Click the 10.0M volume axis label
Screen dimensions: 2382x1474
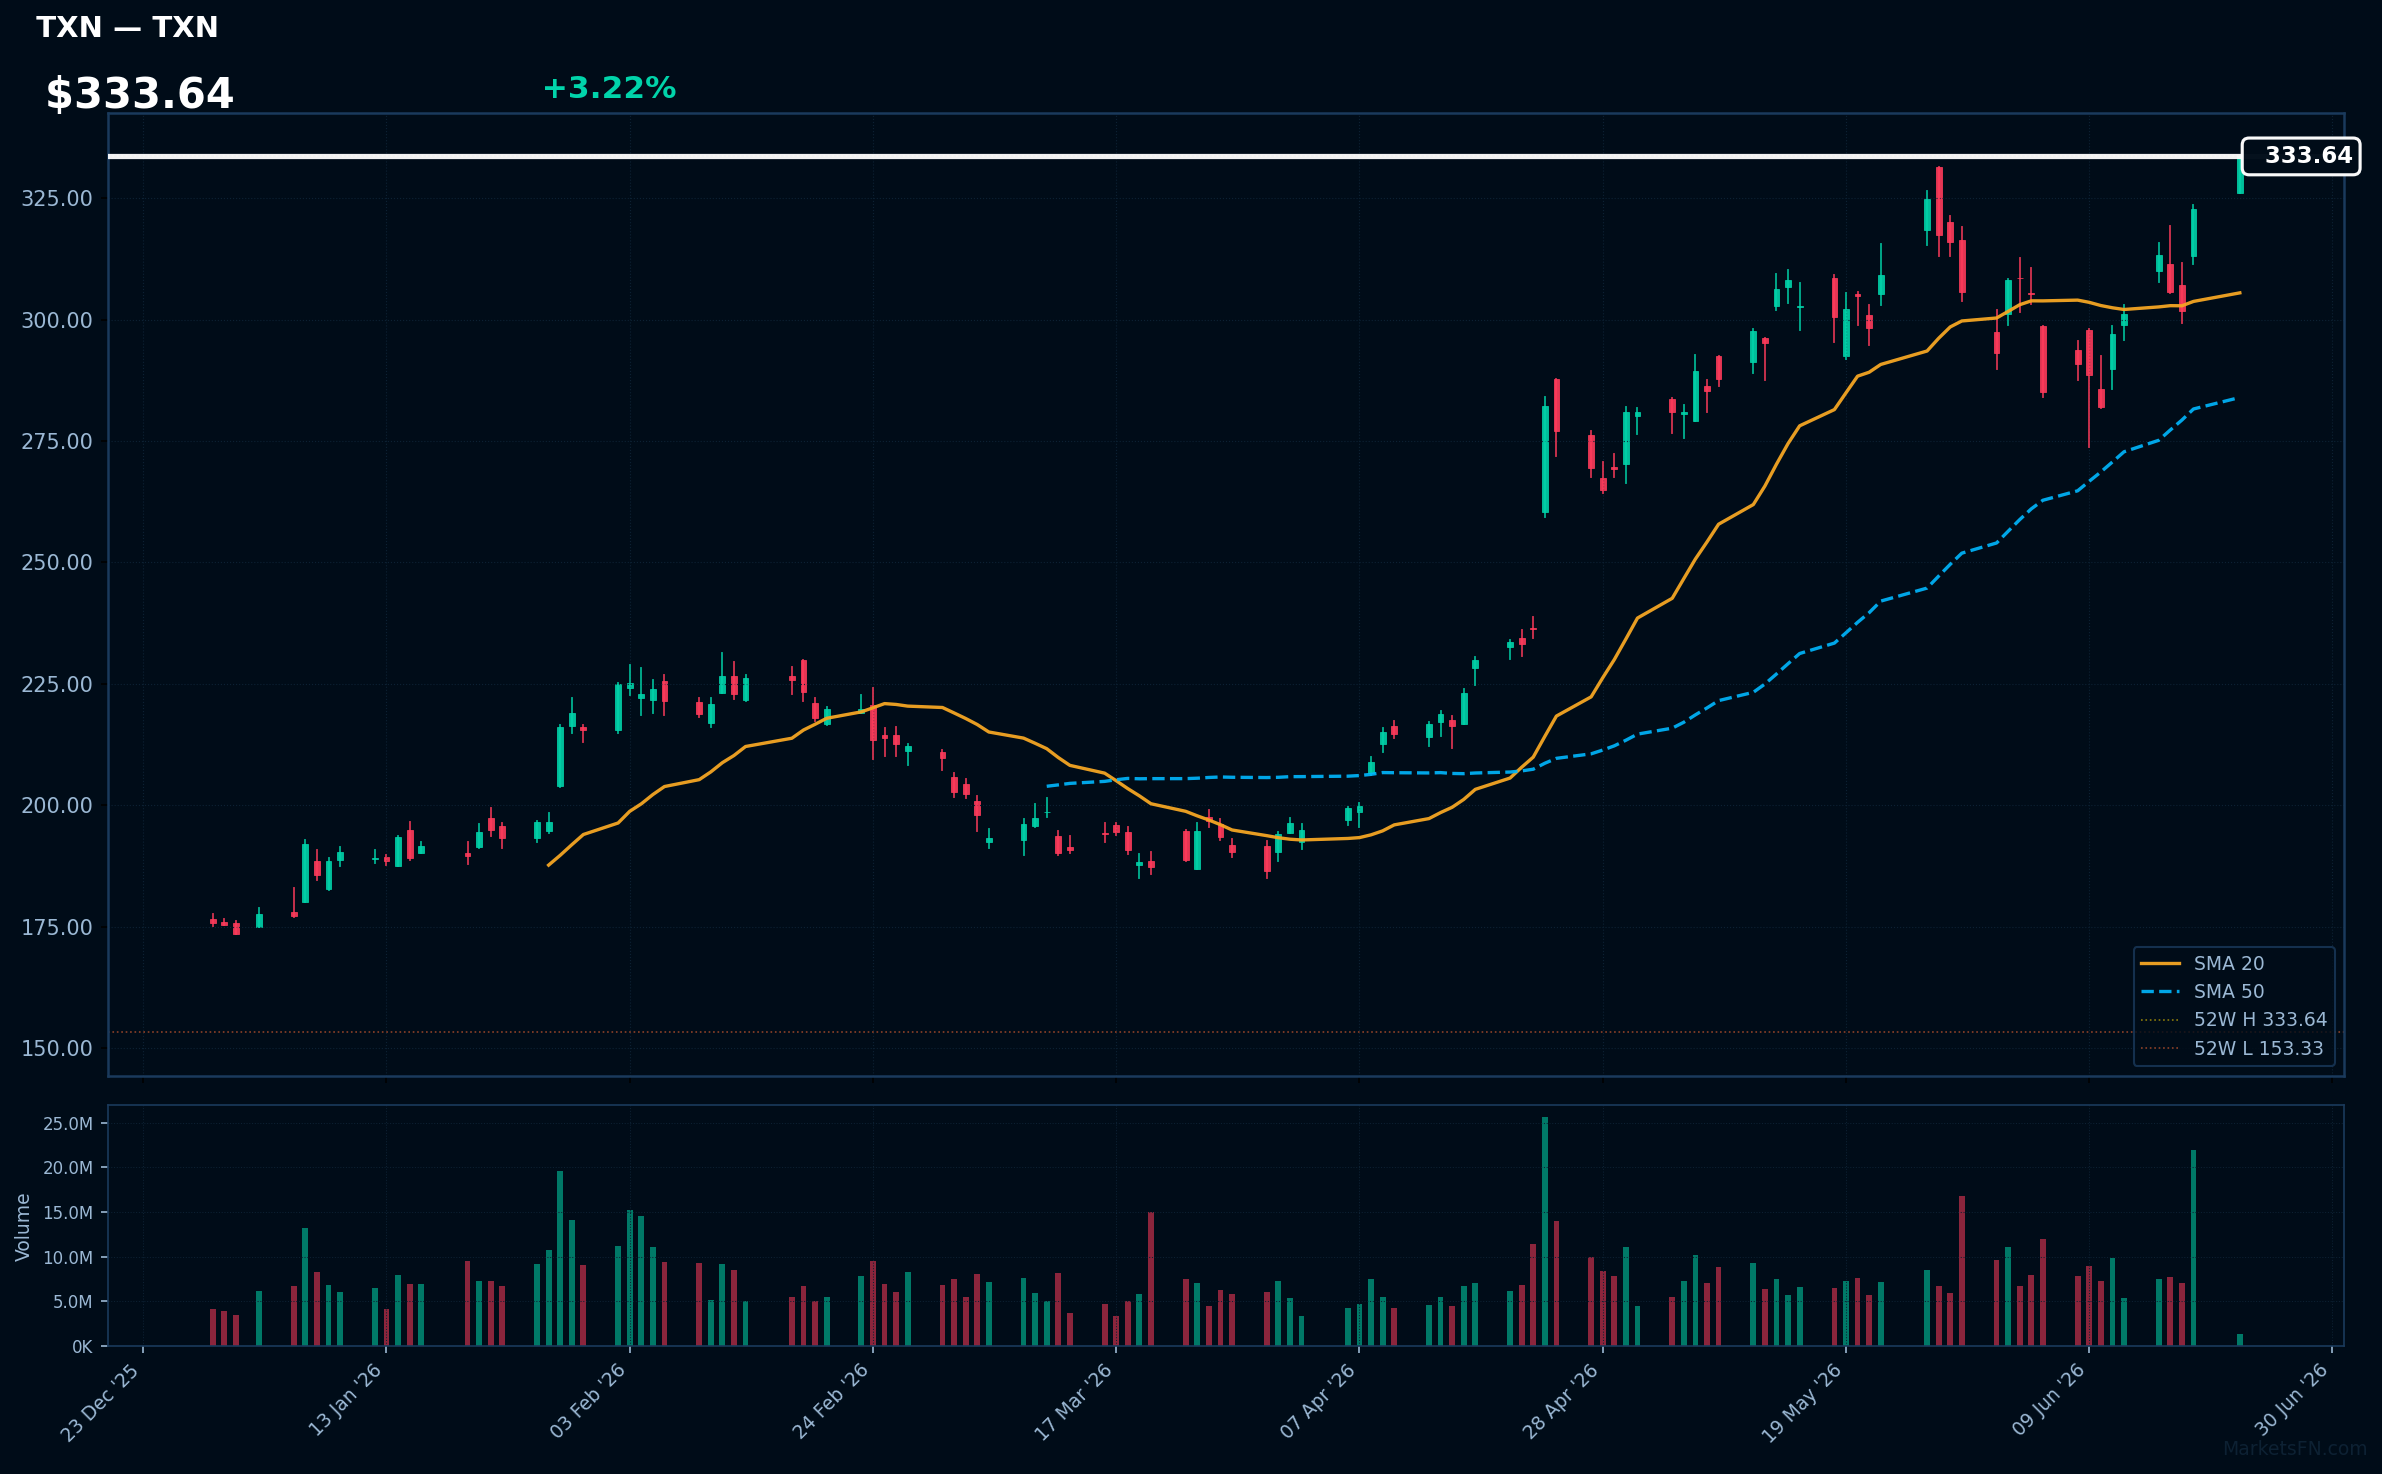click(68, 1258)
